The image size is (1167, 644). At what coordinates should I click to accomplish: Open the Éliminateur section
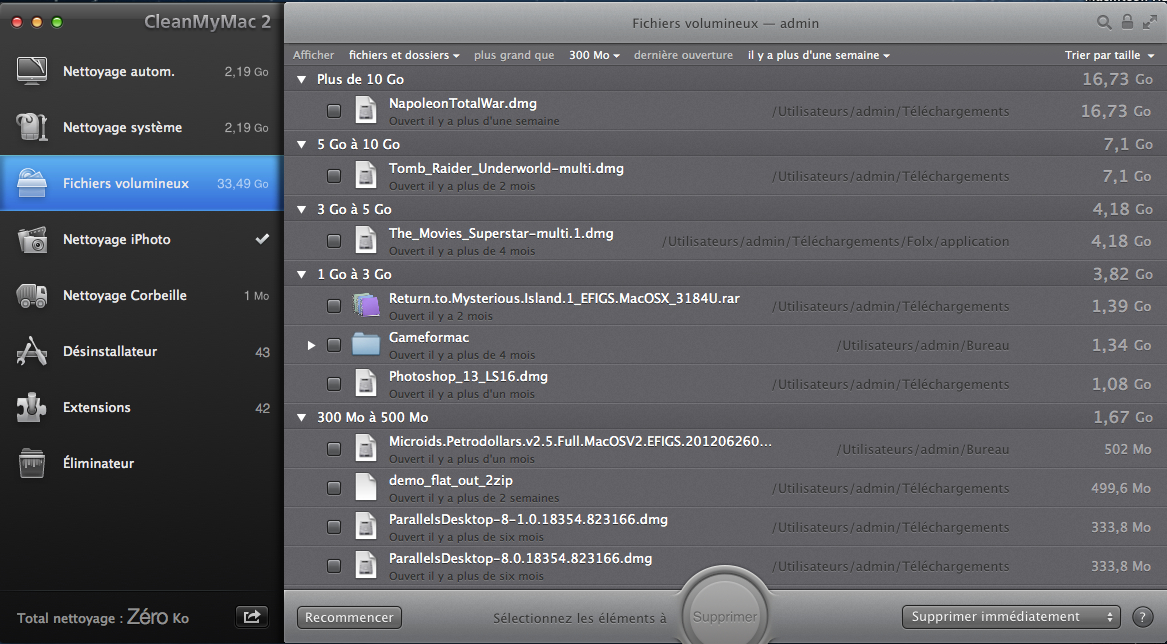(141, 463)
